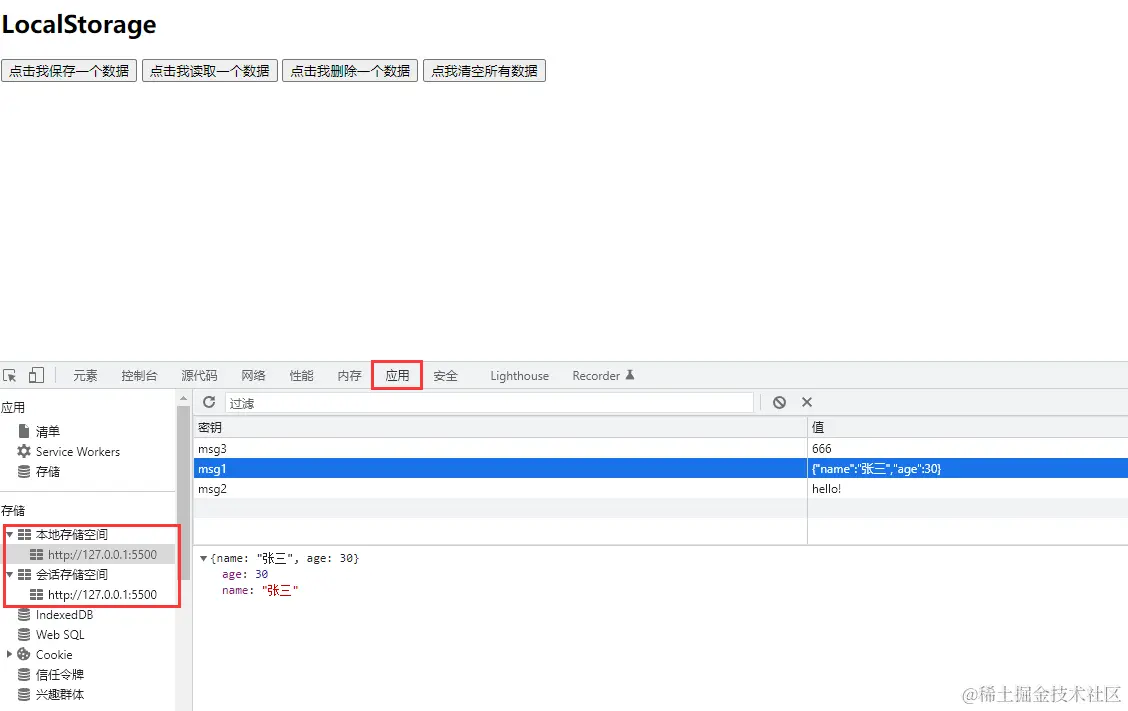Click the {"name":"张三","age":30} value cell
Viewport: 1128px width, 711px height.
point(968,468)
